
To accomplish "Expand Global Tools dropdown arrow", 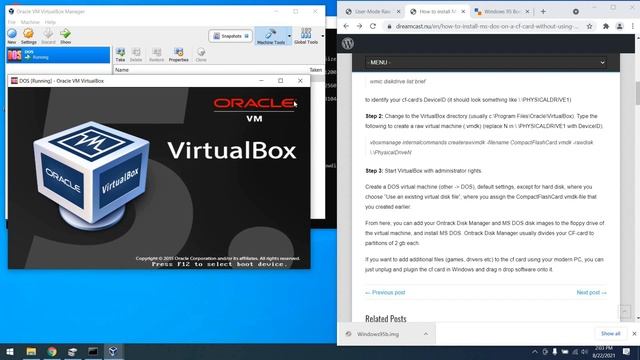I will coord(322,36).
